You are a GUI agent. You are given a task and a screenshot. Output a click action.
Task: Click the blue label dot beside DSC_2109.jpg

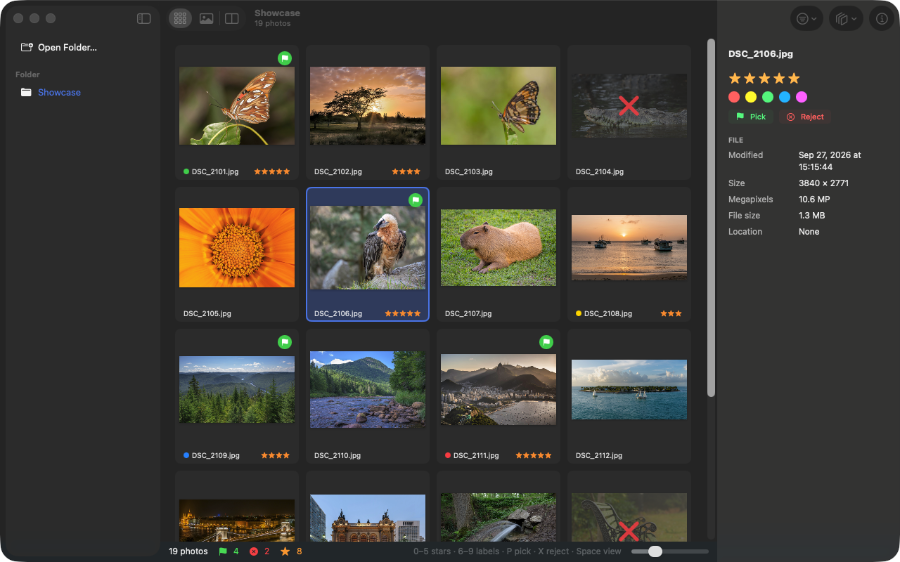[186, 455]
